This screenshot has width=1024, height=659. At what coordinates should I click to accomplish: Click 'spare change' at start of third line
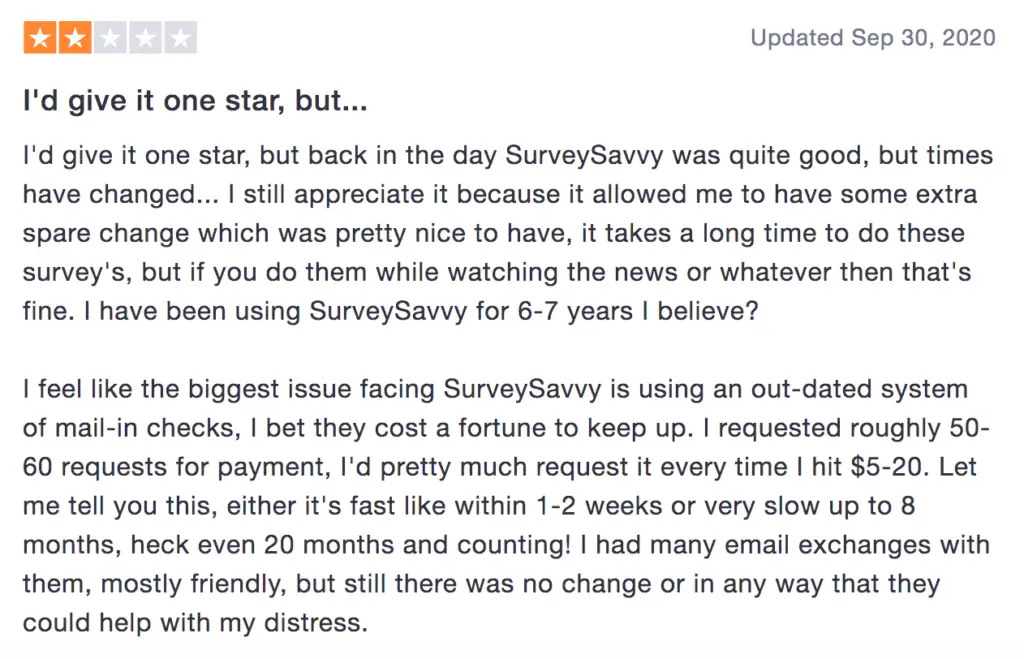click(106, 233)
